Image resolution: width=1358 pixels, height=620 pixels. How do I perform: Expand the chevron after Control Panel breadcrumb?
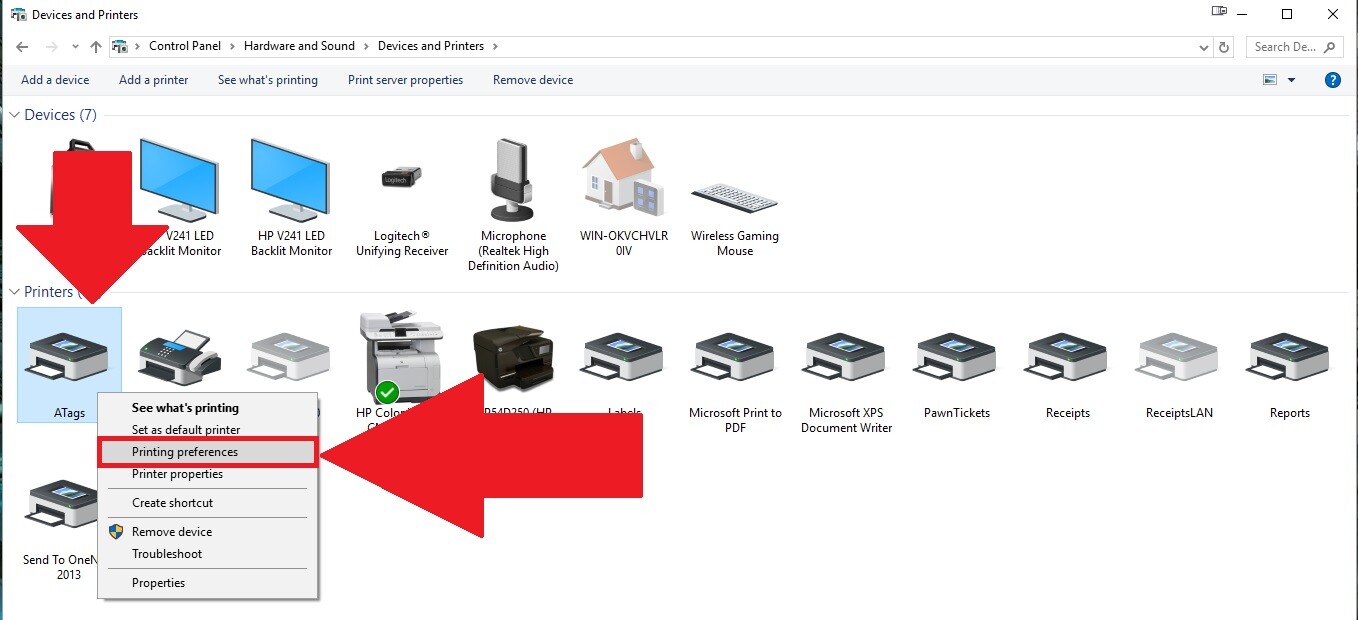click(x=232, y=46)
